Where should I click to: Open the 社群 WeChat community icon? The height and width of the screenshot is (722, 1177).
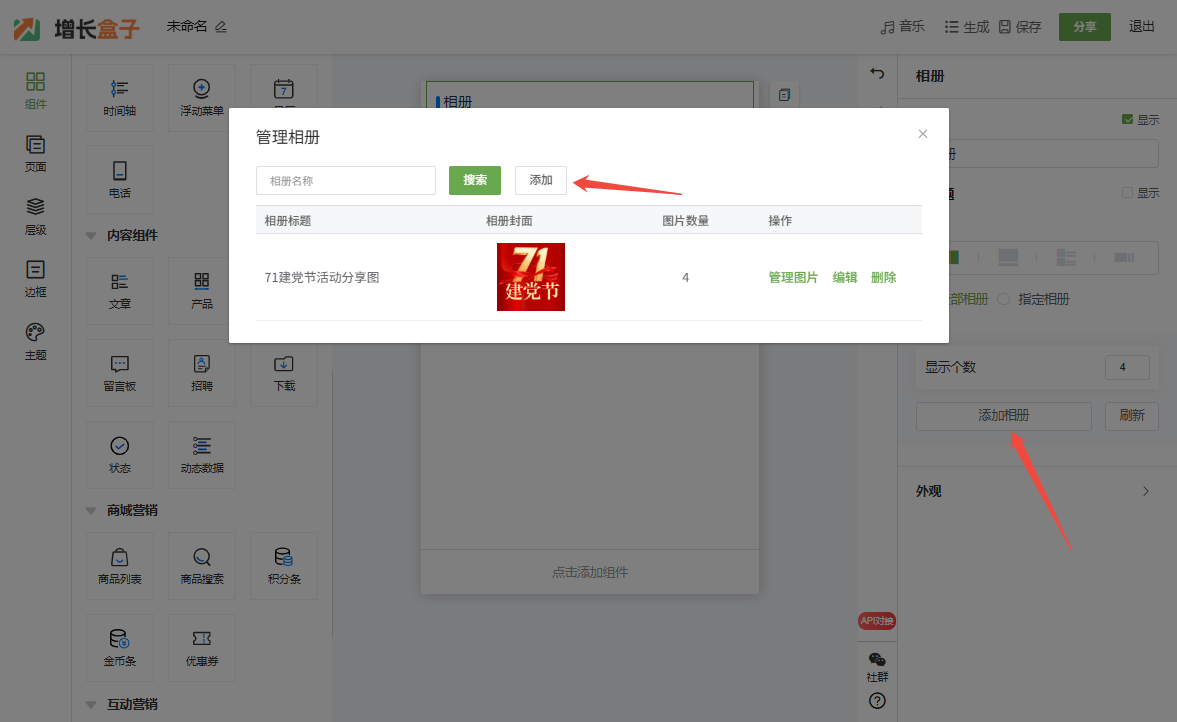click(x=877, y=666)
